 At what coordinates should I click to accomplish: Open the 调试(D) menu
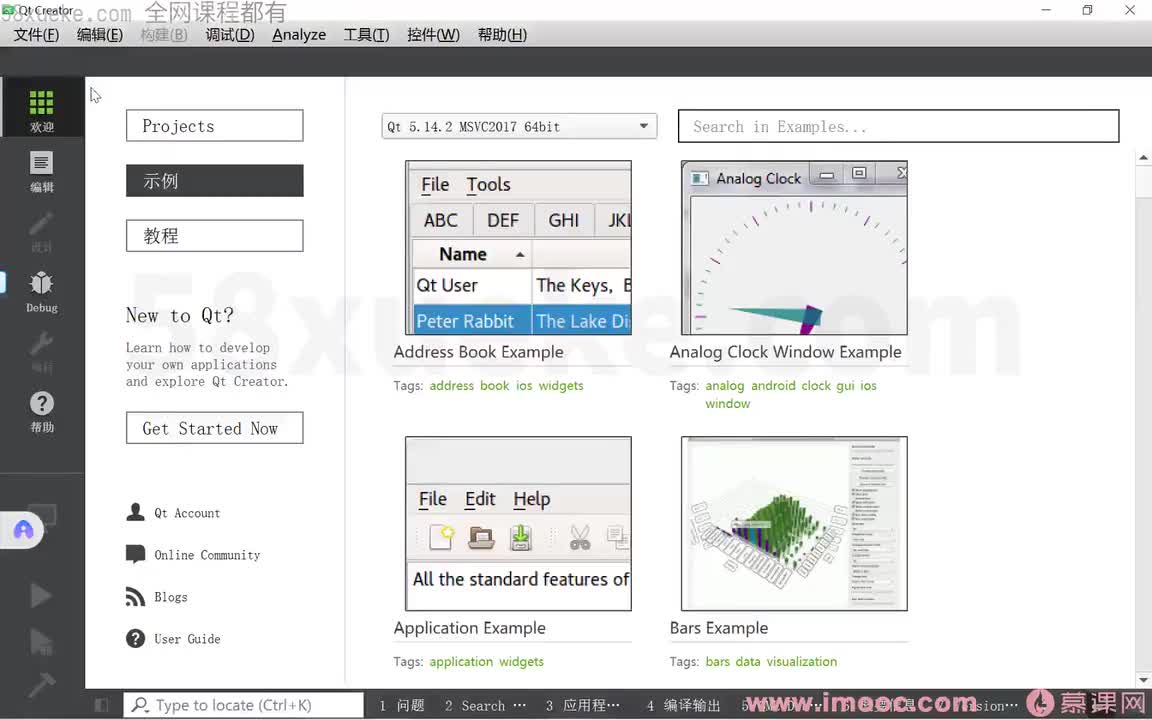click(x=229, y=35)
